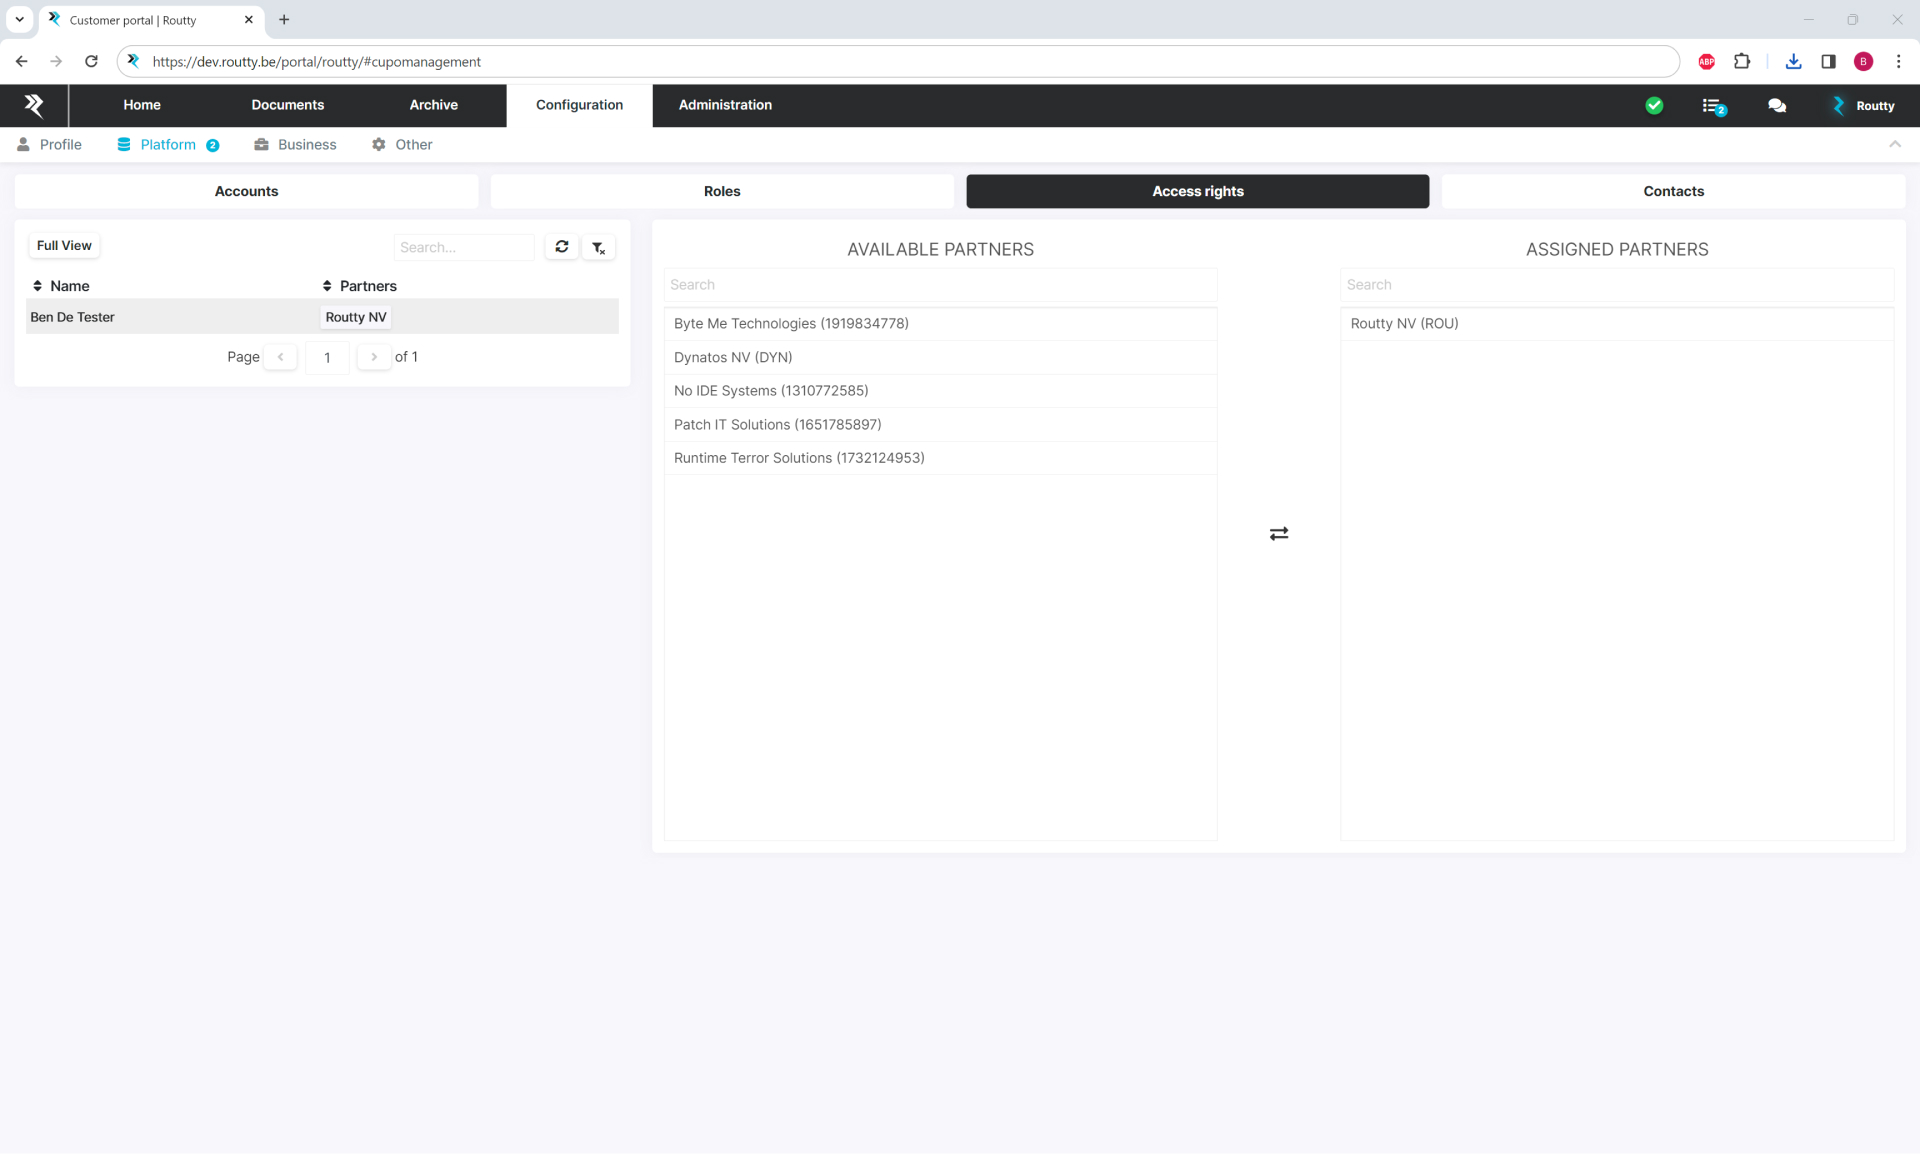Open the Administration menu
The height and width of the screenshot is (1154, 1920).
725,105
